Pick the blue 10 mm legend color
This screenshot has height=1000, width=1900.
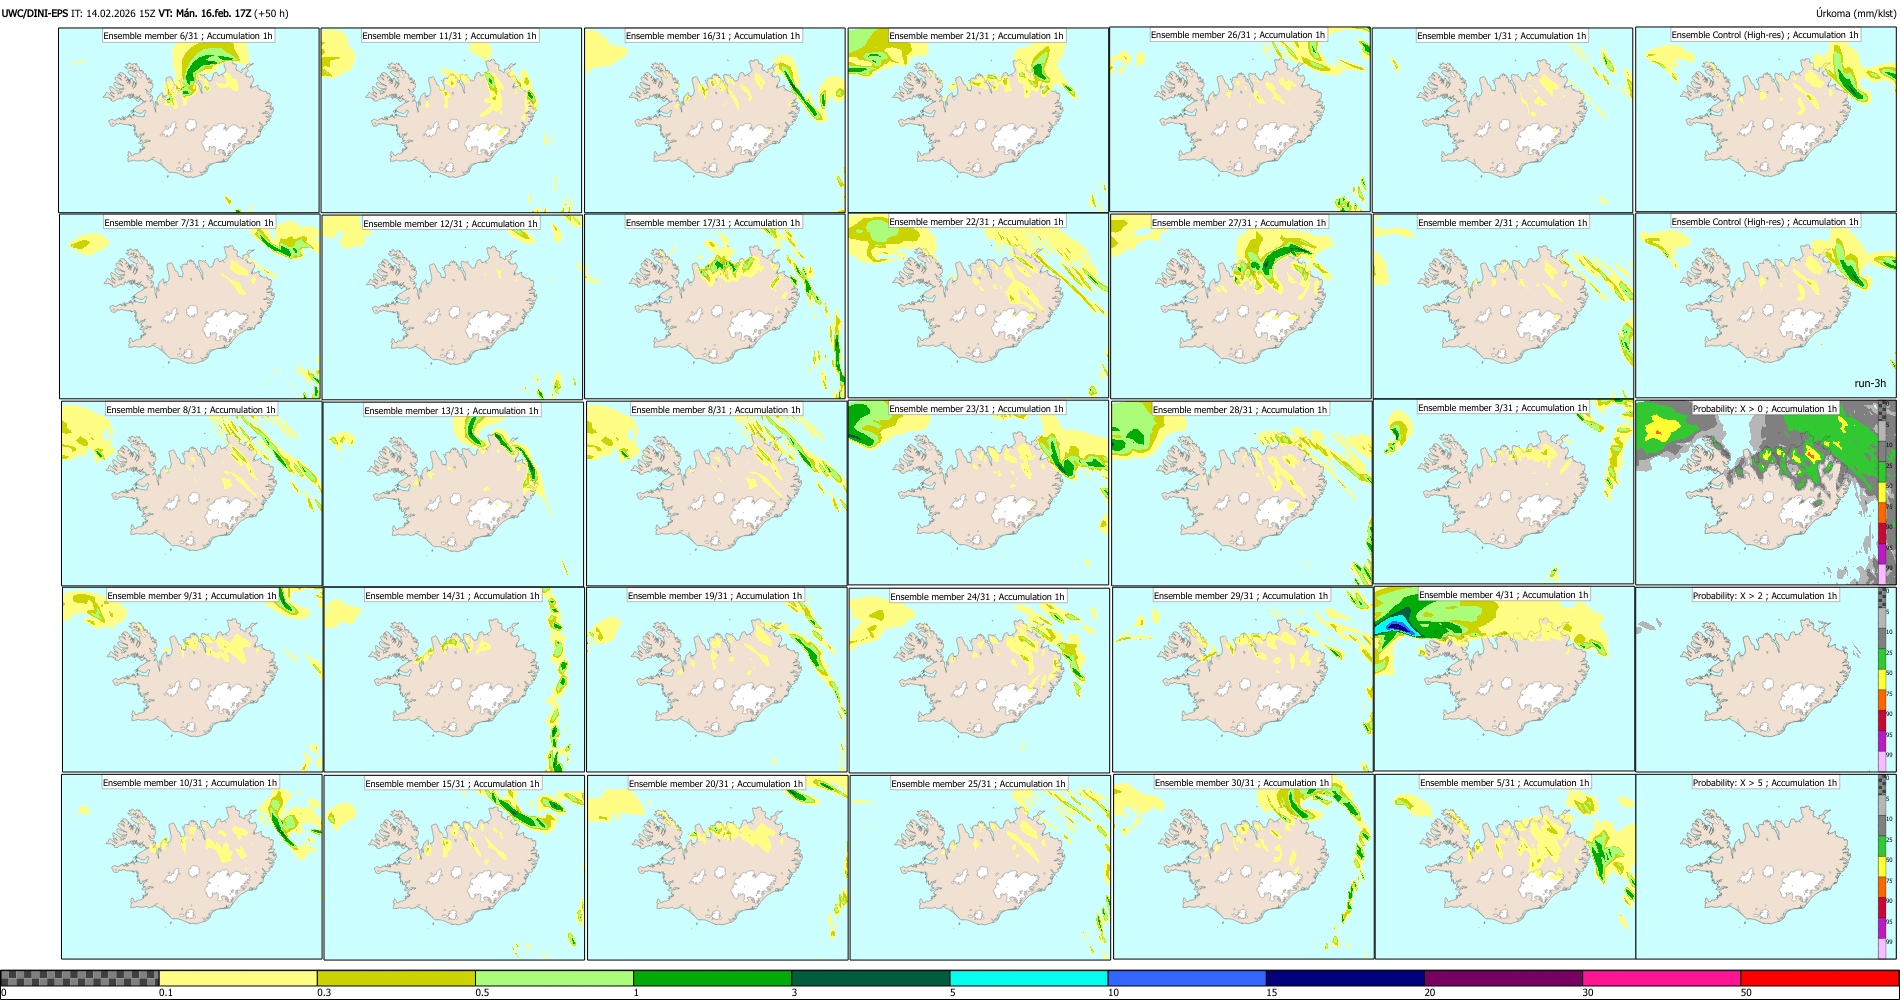(1187, 978)
